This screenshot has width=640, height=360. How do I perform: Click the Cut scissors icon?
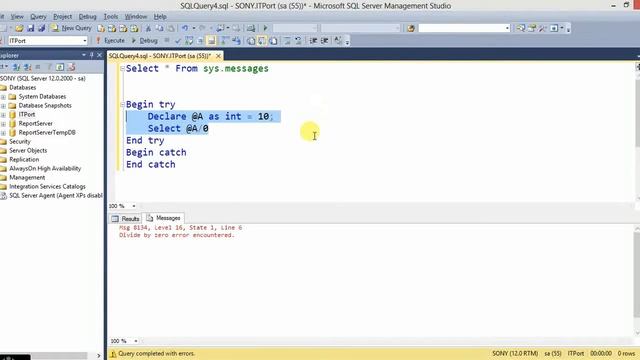[x=148, y=28]
